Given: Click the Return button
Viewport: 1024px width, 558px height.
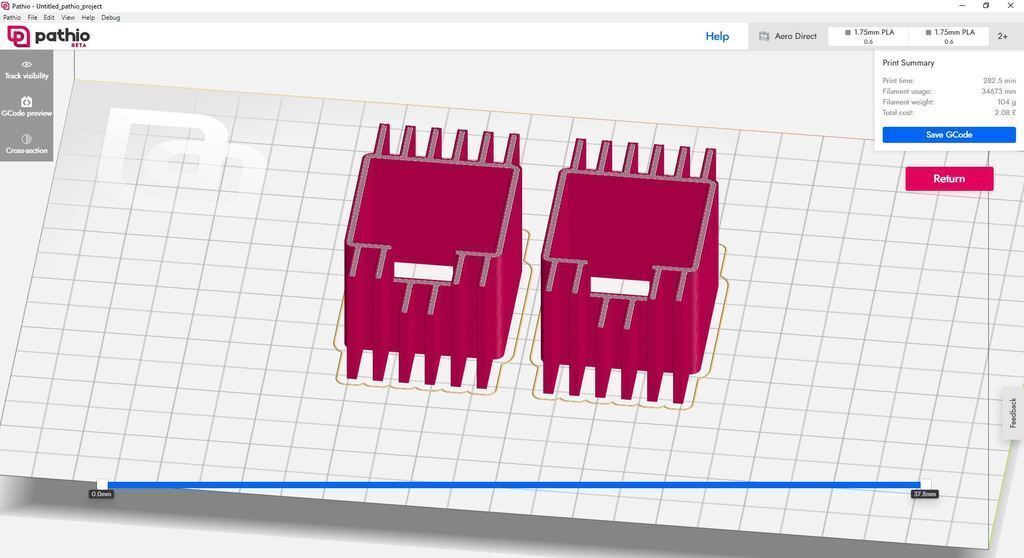Looking at the screenshot, I should pyautogui.click(x=949, y=178).
